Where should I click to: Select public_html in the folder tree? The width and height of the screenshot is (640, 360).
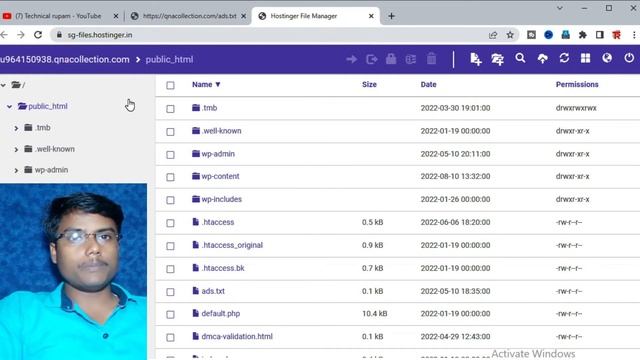(x=48, y=106)
